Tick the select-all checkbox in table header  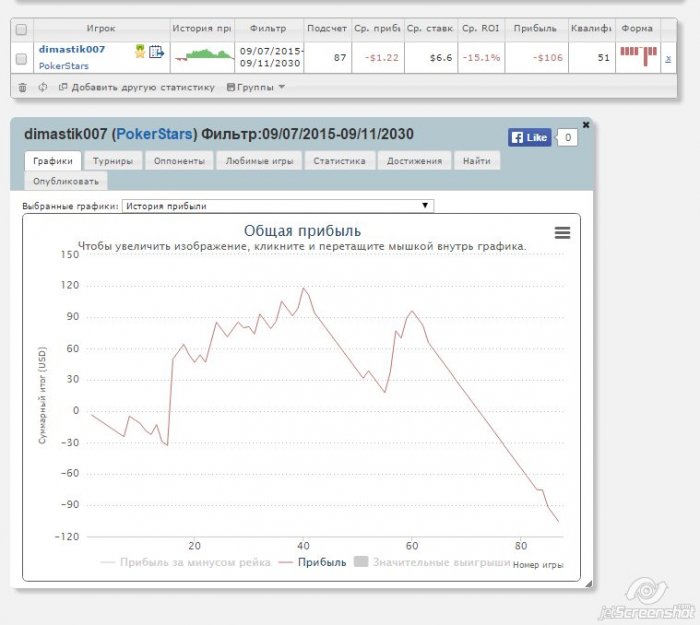coord(21,29)
